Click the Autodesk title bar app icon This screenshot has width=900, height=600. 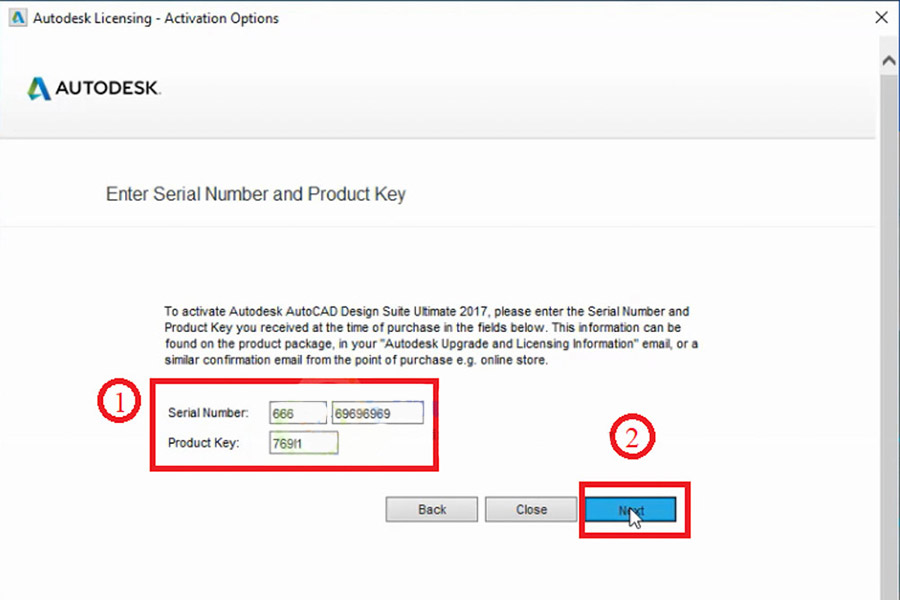[x=18, y=18]
